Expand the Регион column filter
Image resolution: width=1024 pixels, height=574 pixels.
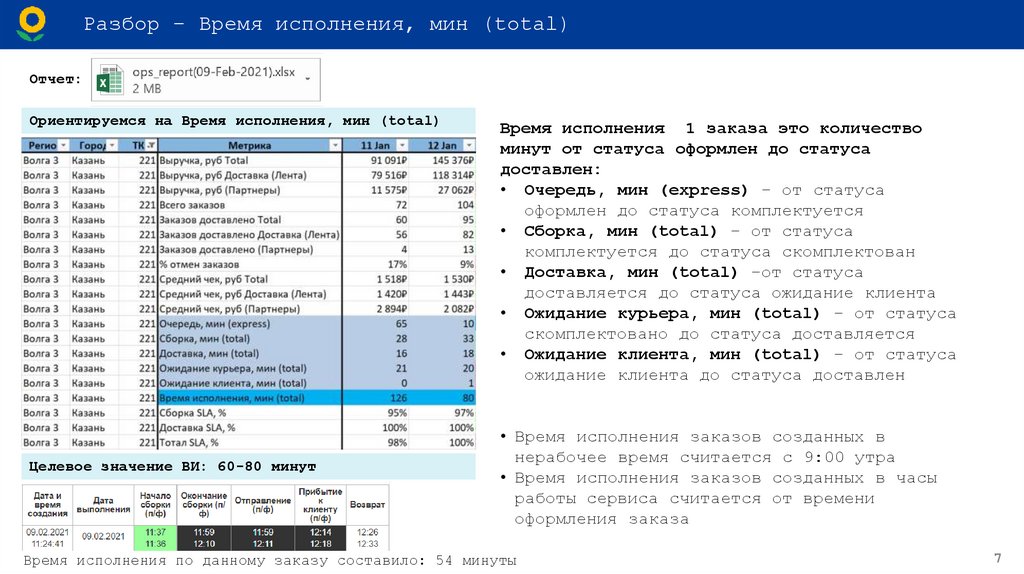click(x=63, y=146)
